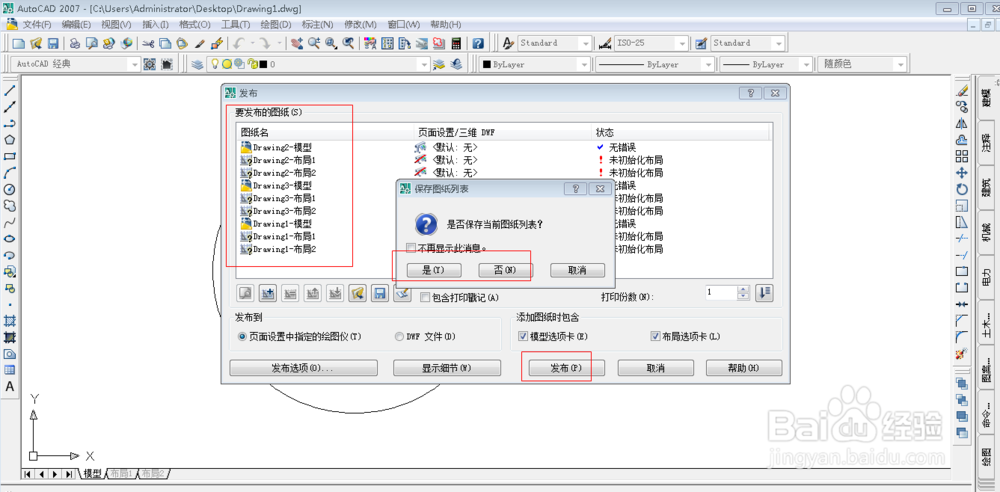Select the Polygon draw tool
Screen dimensions: 1000x492
point(10,140)
